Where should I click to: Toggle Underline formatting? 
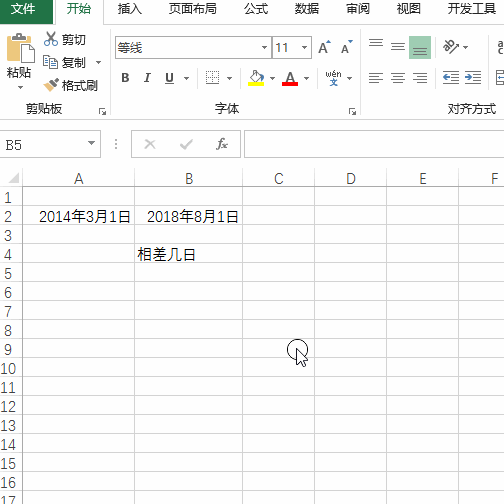pos(169,78)
